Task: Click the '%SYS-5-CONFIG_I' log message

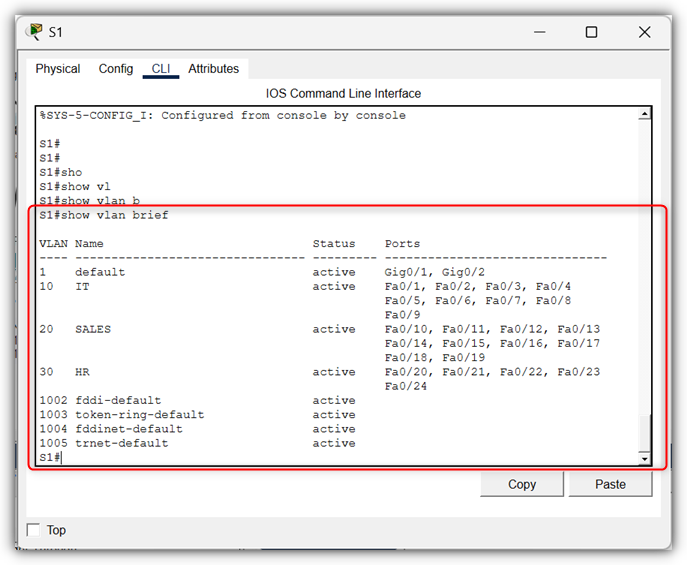Action: click(223, 115)
